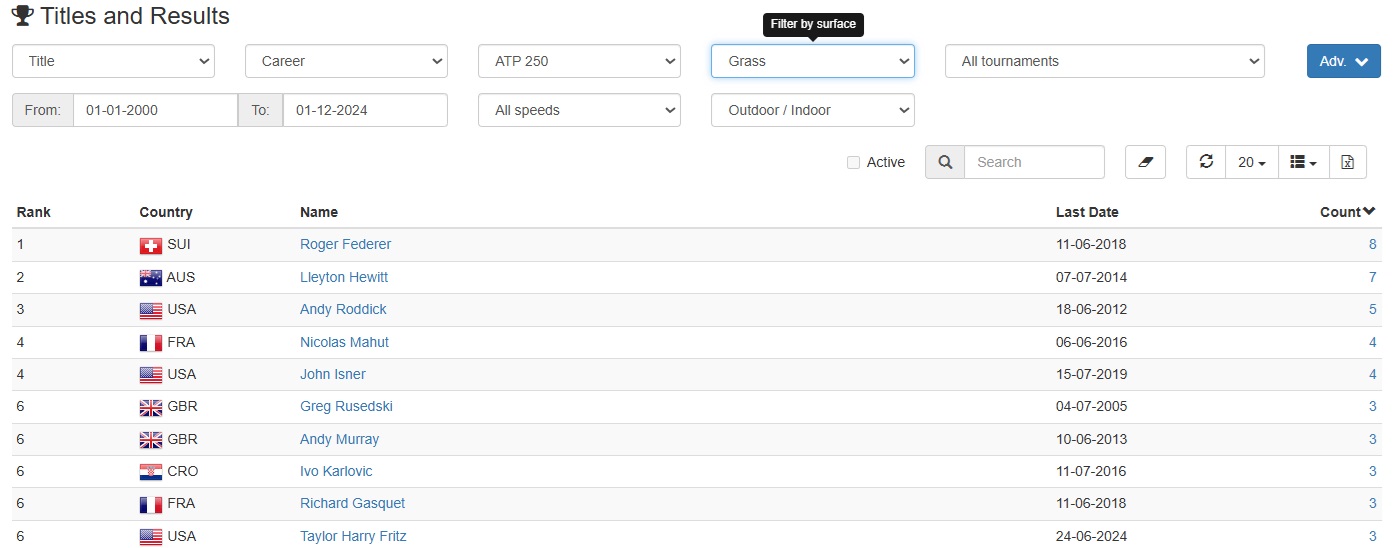
Task: Click Hewitt's title count 7
Action: pyautogui.click(x=1372, y=277)
